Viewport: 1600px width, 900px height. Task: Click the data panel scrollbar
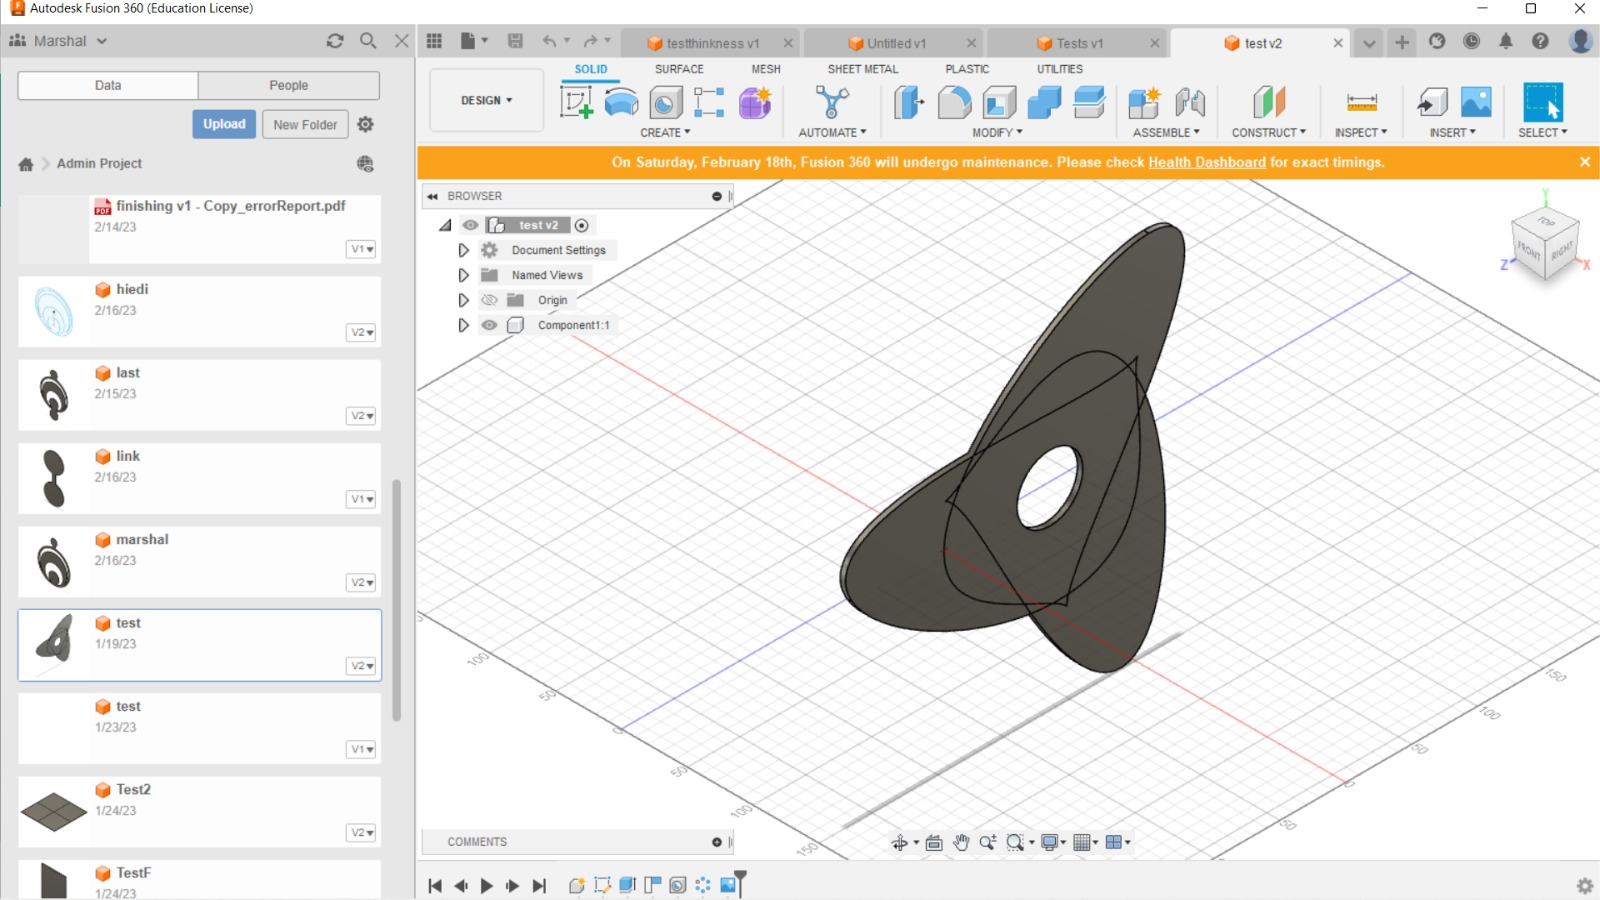(396, 600)
